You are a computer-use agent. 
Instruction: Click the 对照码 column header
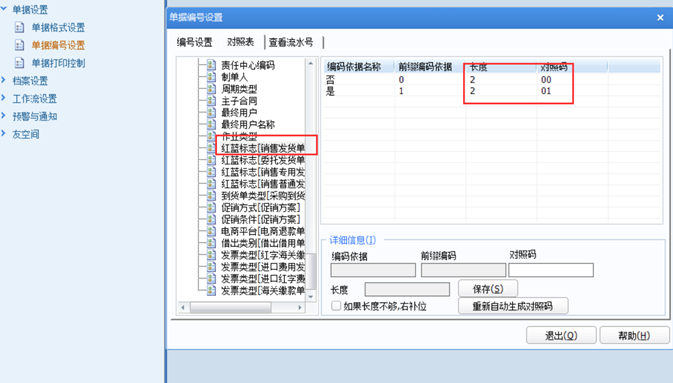[x=572, y=67]
